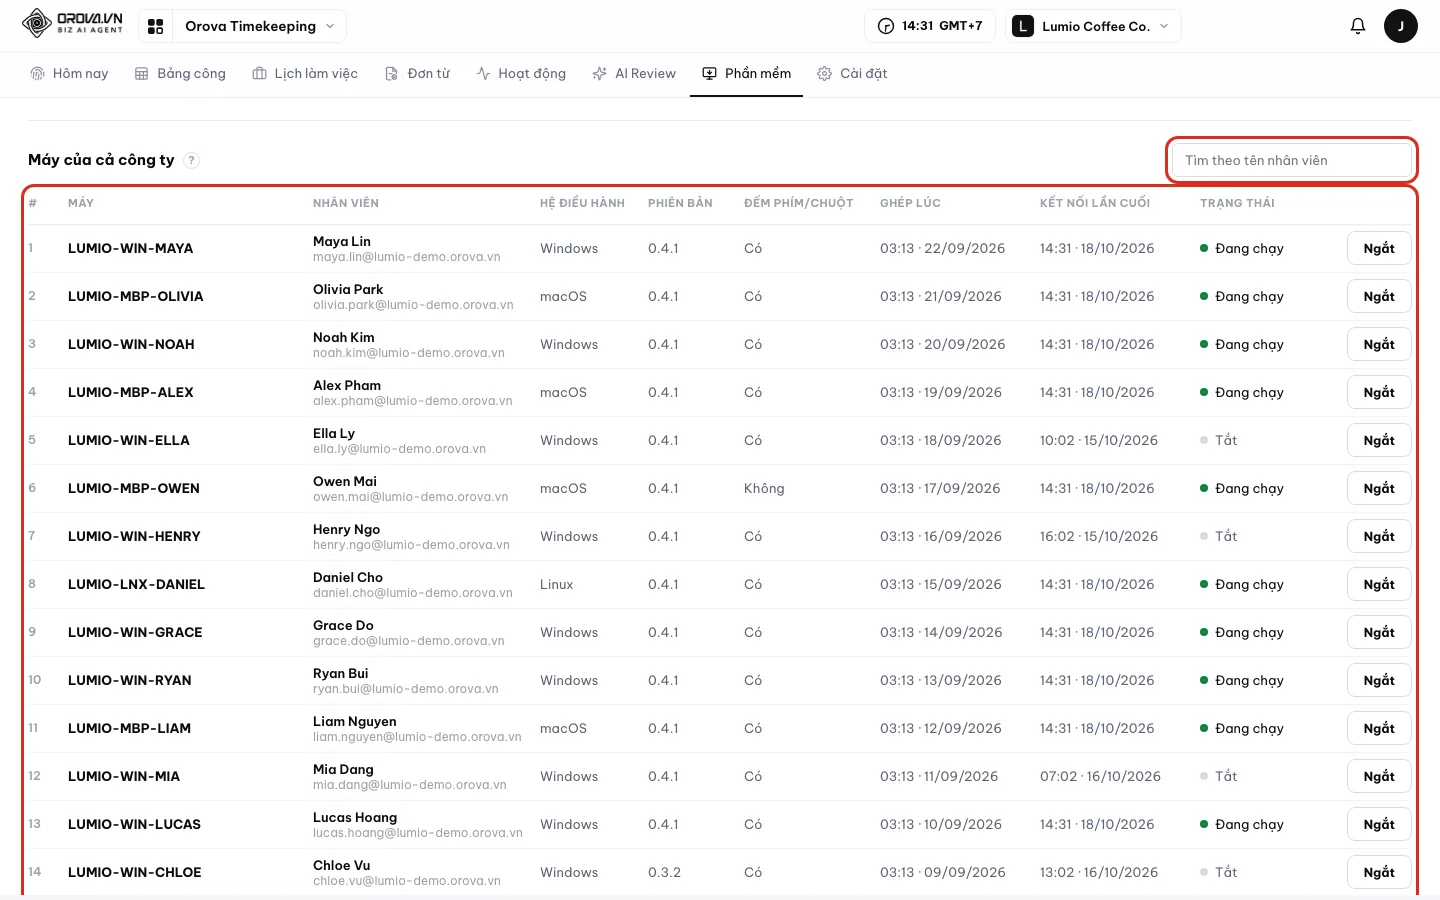The width and height of the screenshot is (1440, 900).
Task: Click the Tắt status for LUMIO-WIN-MIA
Action: (1219, 777)
